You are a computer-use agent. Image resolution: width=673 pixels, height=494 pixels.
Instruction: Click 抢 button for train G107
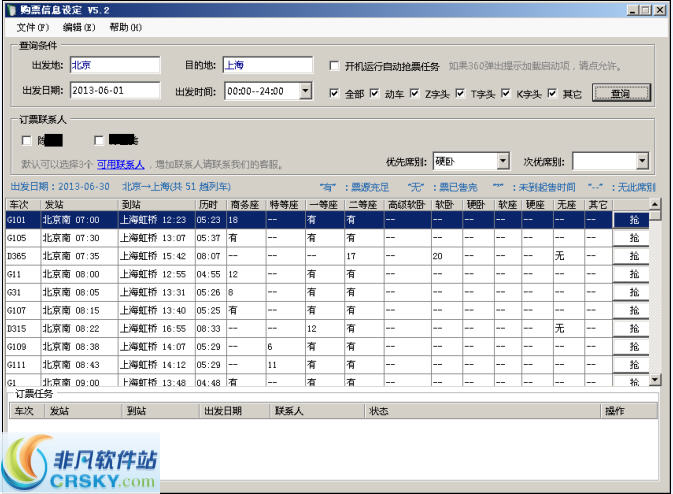point(631,310)
